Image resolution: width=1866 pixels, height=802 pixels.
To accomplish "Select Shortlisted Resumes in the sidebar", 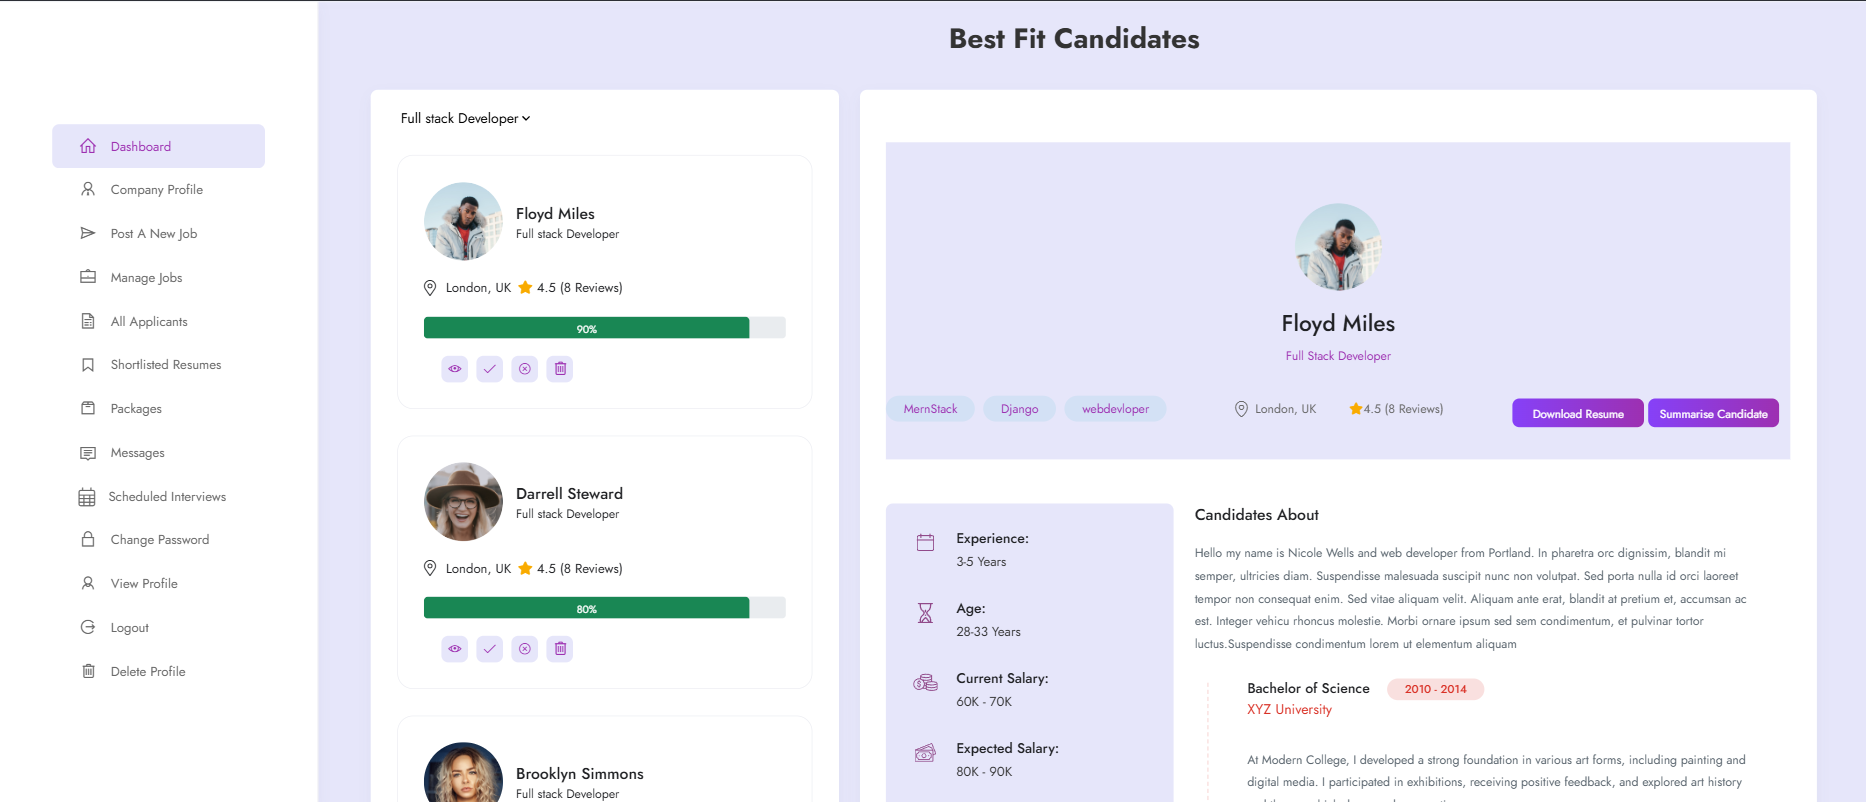I will (158, 365).
